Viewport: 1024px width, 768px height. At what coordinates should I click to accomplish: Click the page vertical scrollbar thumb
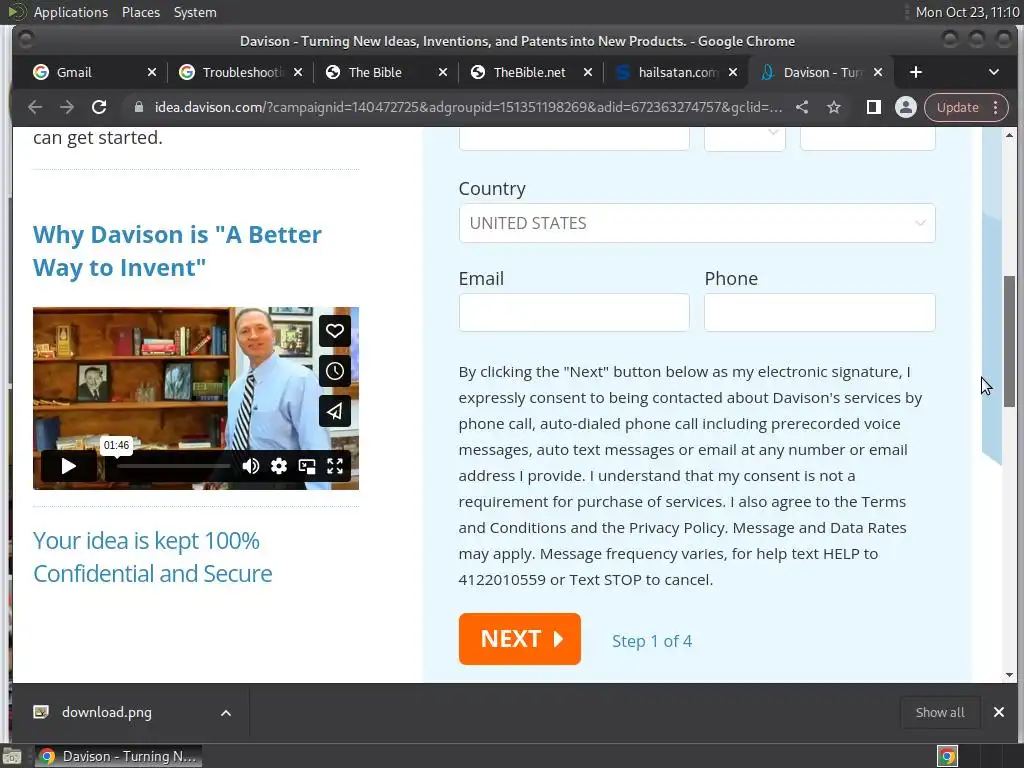(1010, 342)
